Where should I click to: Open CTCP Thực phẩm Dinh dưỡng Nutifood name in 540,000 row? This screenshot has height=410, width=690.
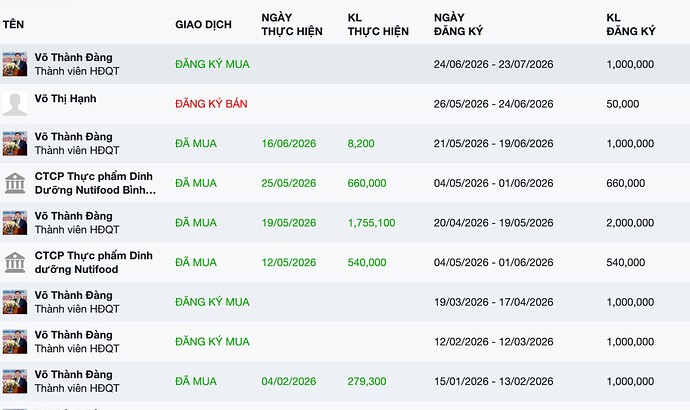(x=93, y=262)
